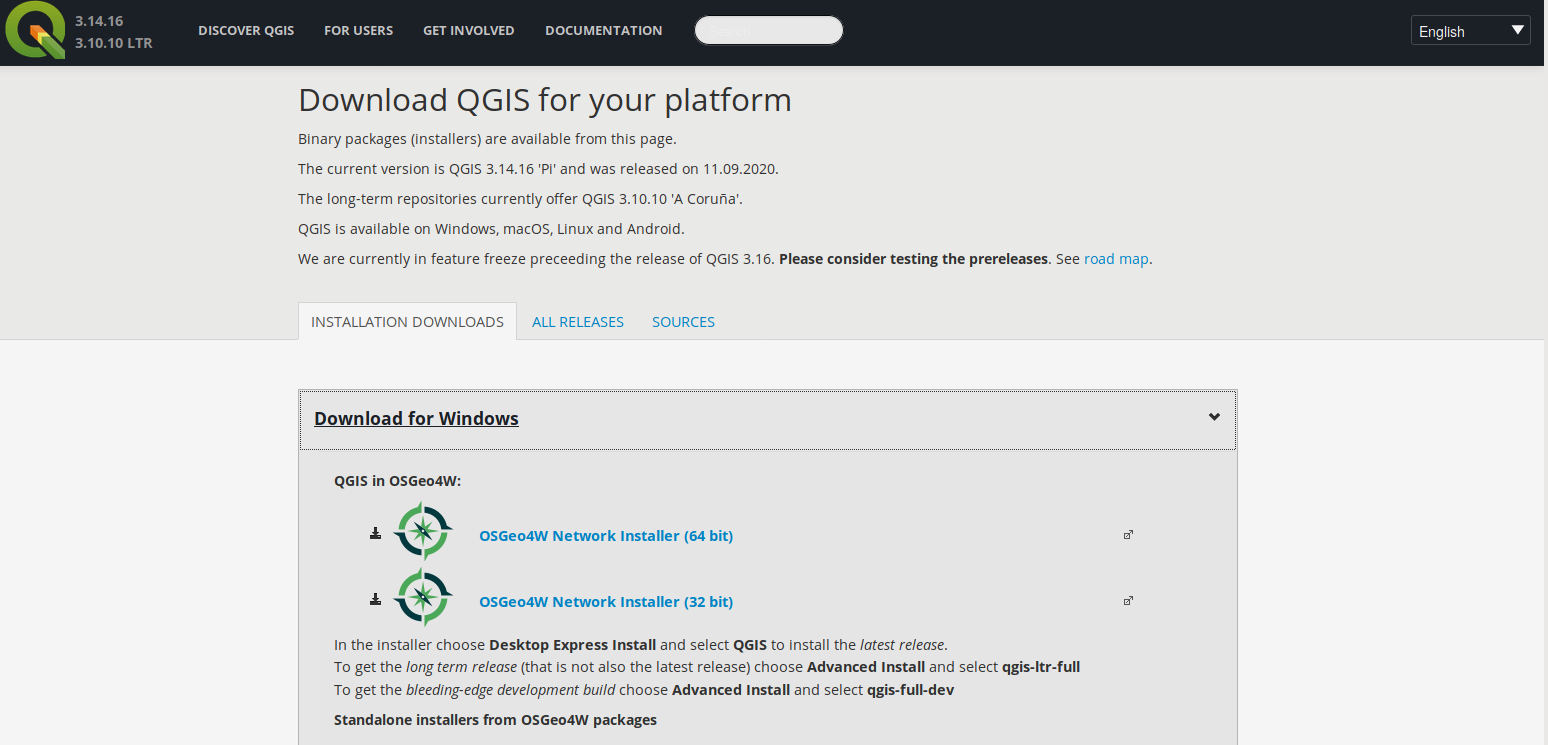
Task: Click the Download QGIS for your platform heading
Action: 545,100
